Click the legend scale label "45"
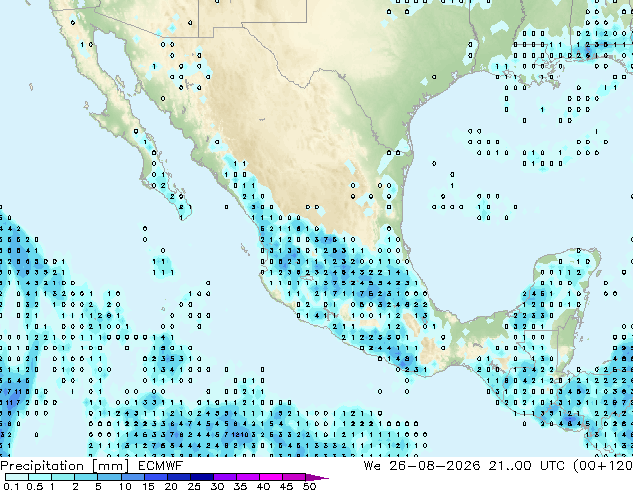This screenshot has height=490, width=634. click(x=286, y=486)
